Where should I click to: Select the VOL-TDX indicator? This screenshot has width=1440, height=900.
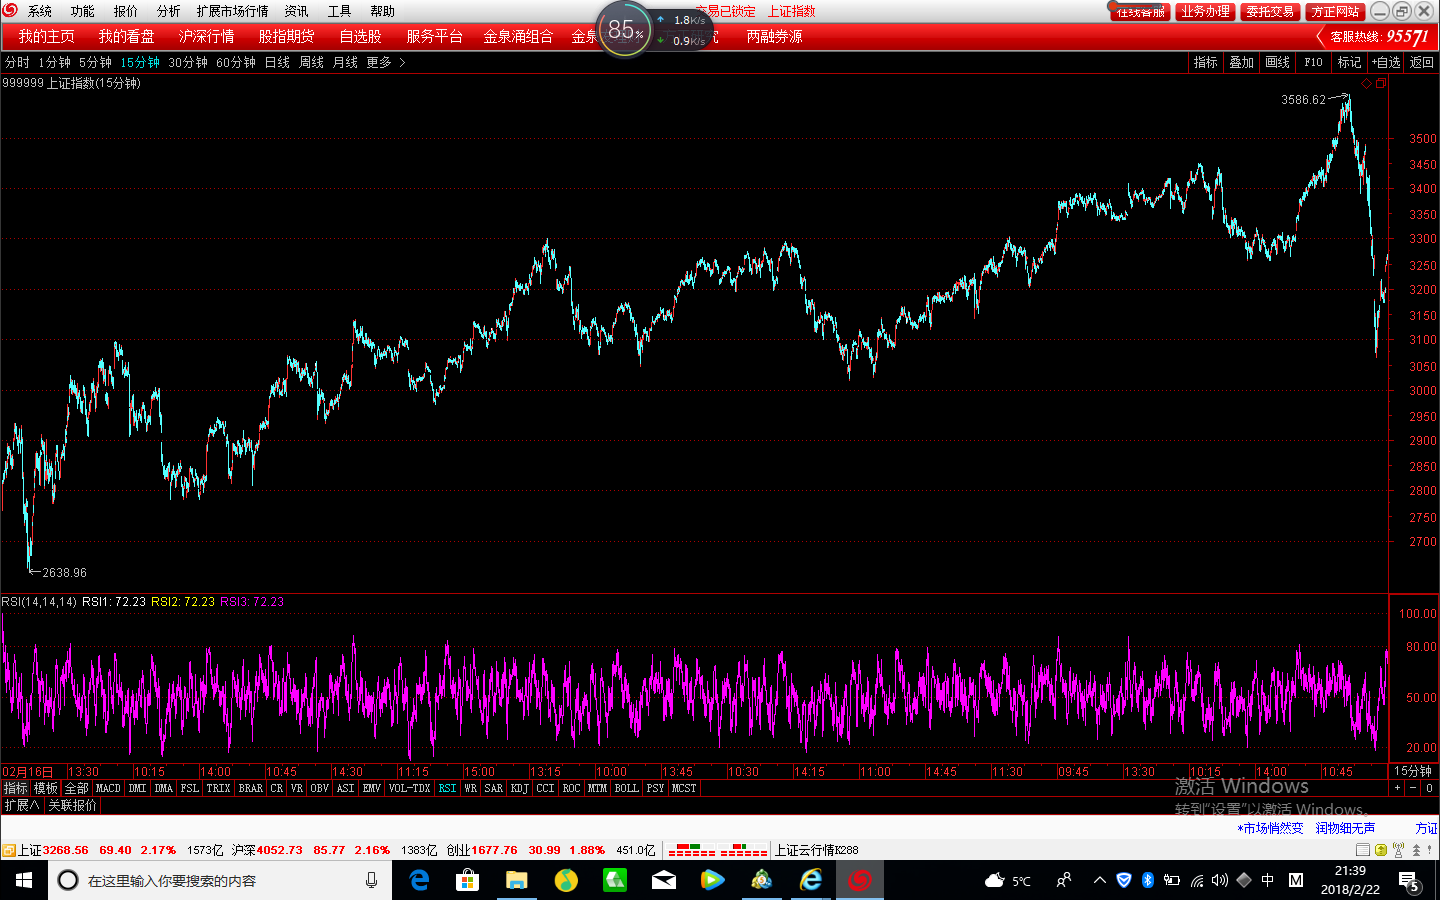tap(410, 788)
